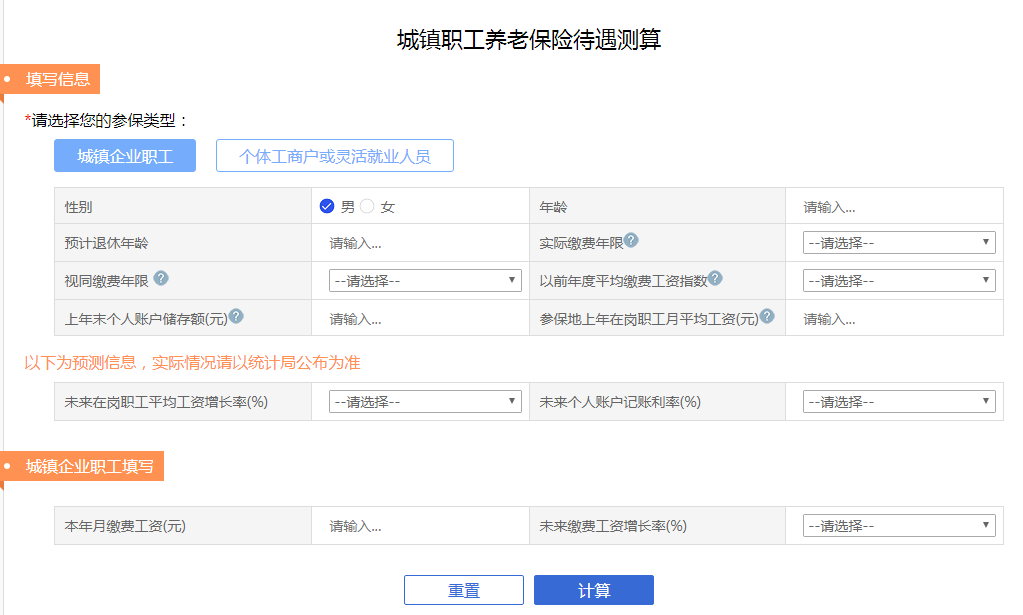Screen dimensions: 1023x615
Task: Click help icon next to 视同缴费年限
Action: [161, 279]
